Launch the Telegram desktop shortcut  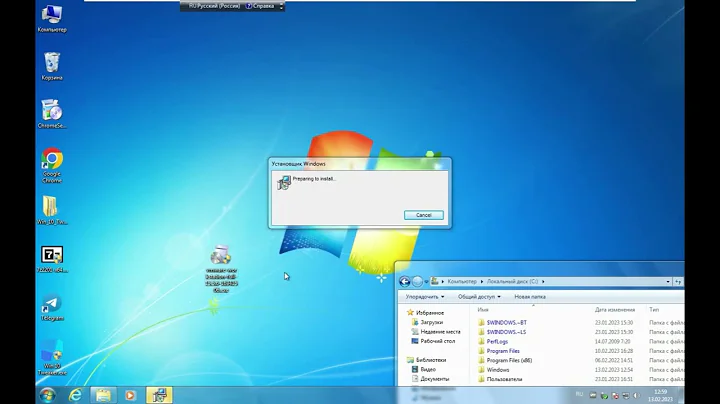point(52,308)
